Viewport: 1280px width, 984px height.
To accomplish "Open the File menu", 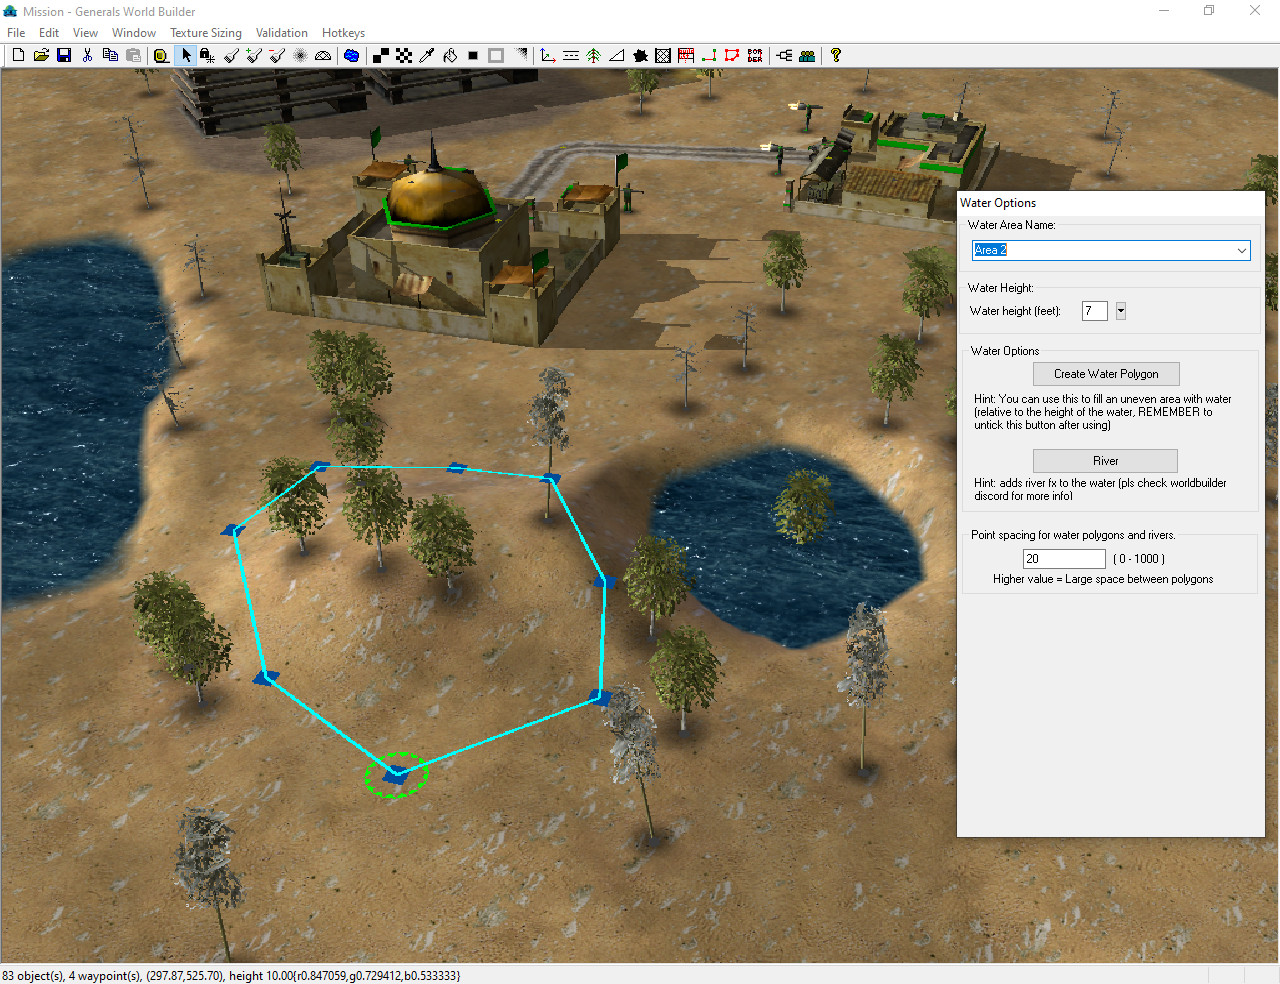I will pos(16,33).
